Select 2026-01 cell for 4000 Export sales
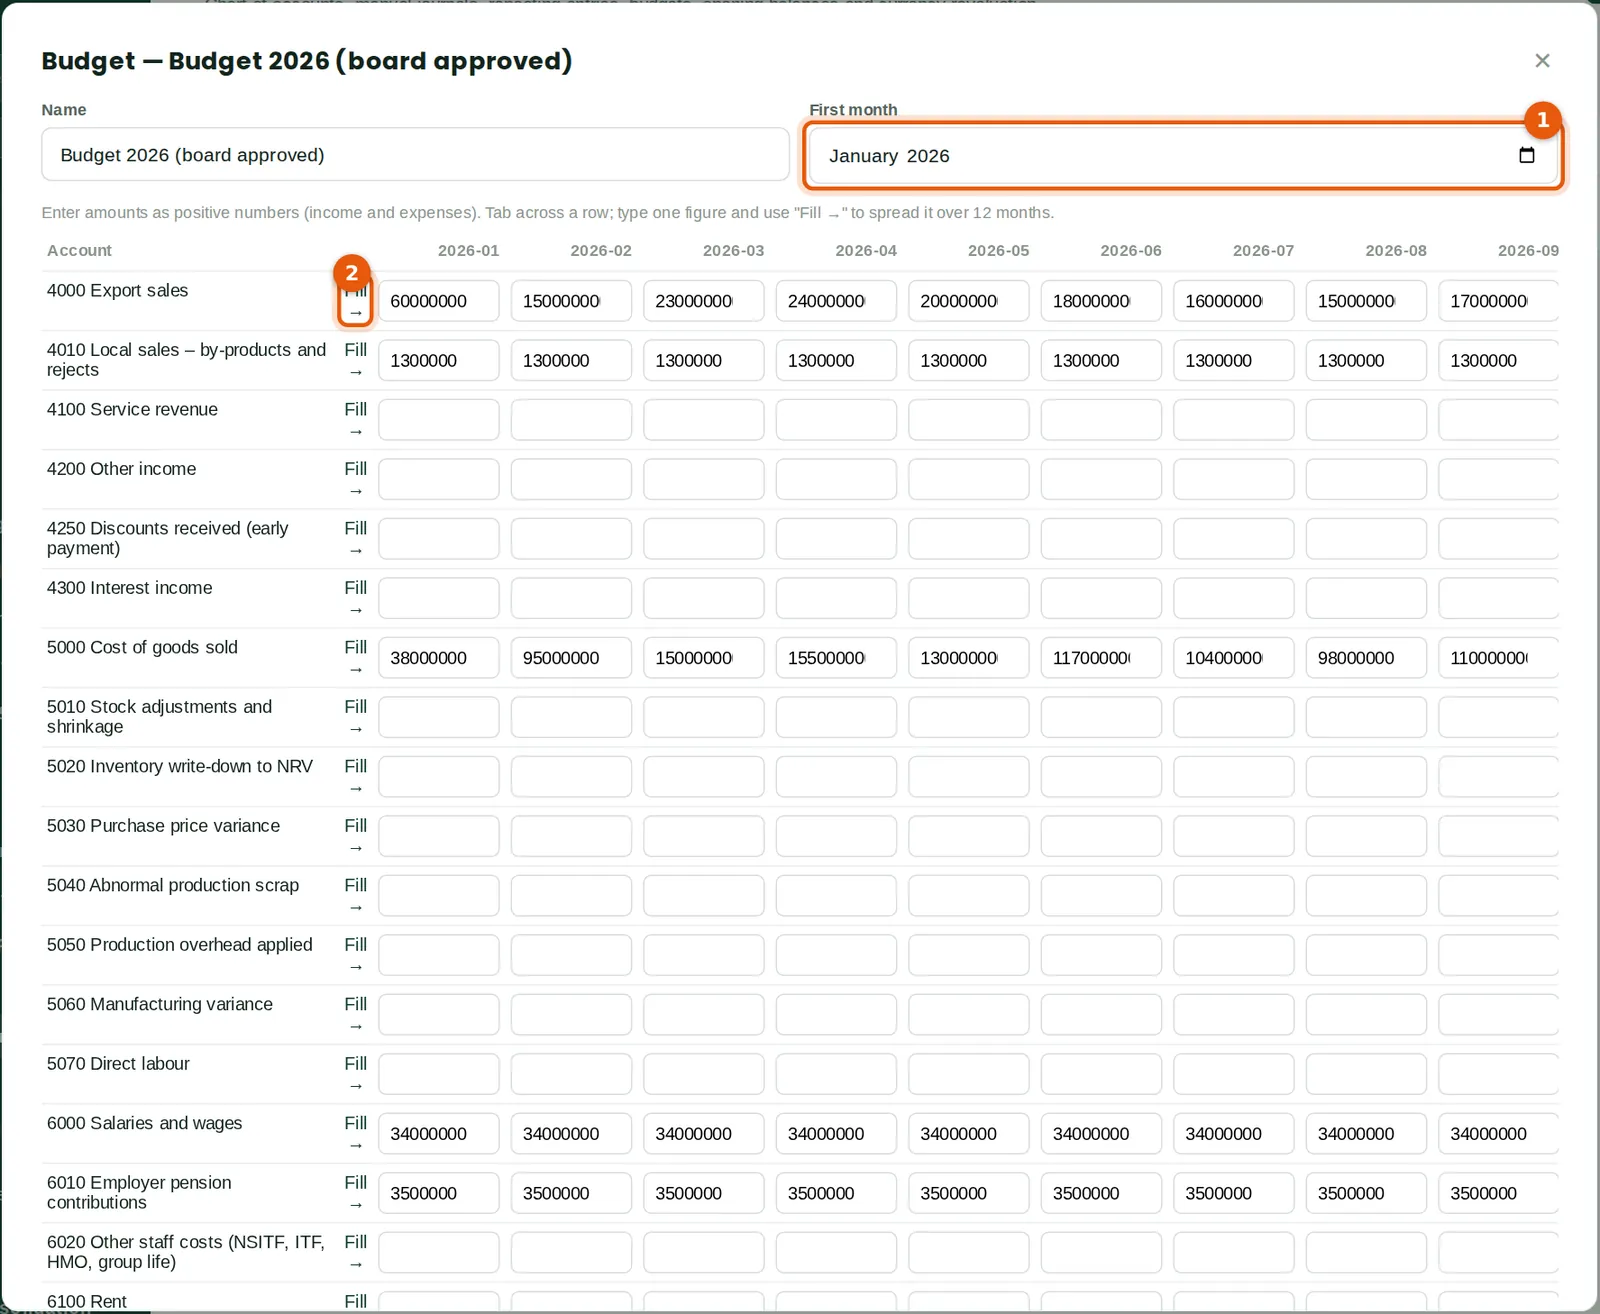This screenshot has height=1314, width=1600. tap(439, 301)
